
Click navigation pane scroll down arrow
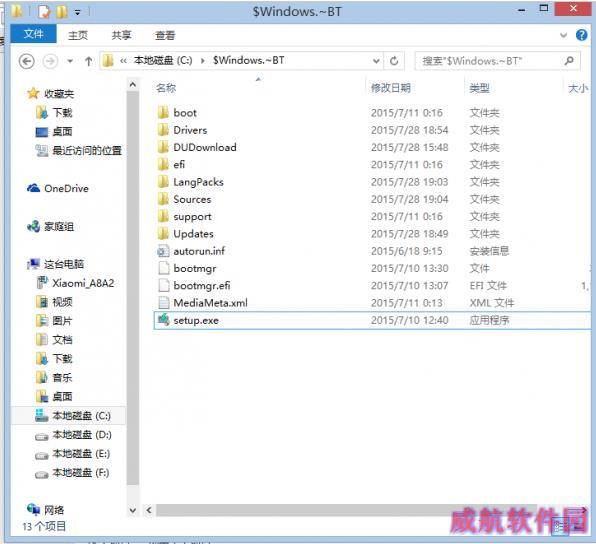133,510
